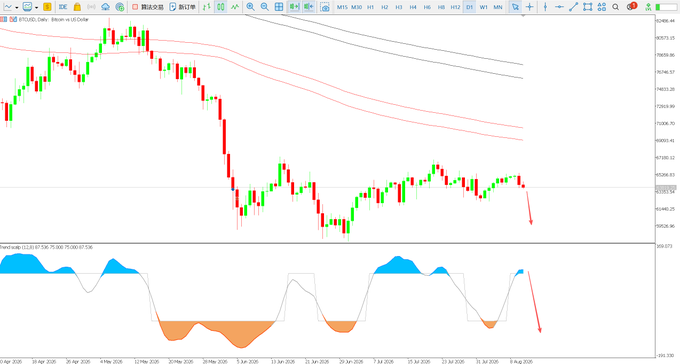This screenshot has height=364, width=680.
Task: Select the rectangle drawing tool
Action: (x=588, y=7)
